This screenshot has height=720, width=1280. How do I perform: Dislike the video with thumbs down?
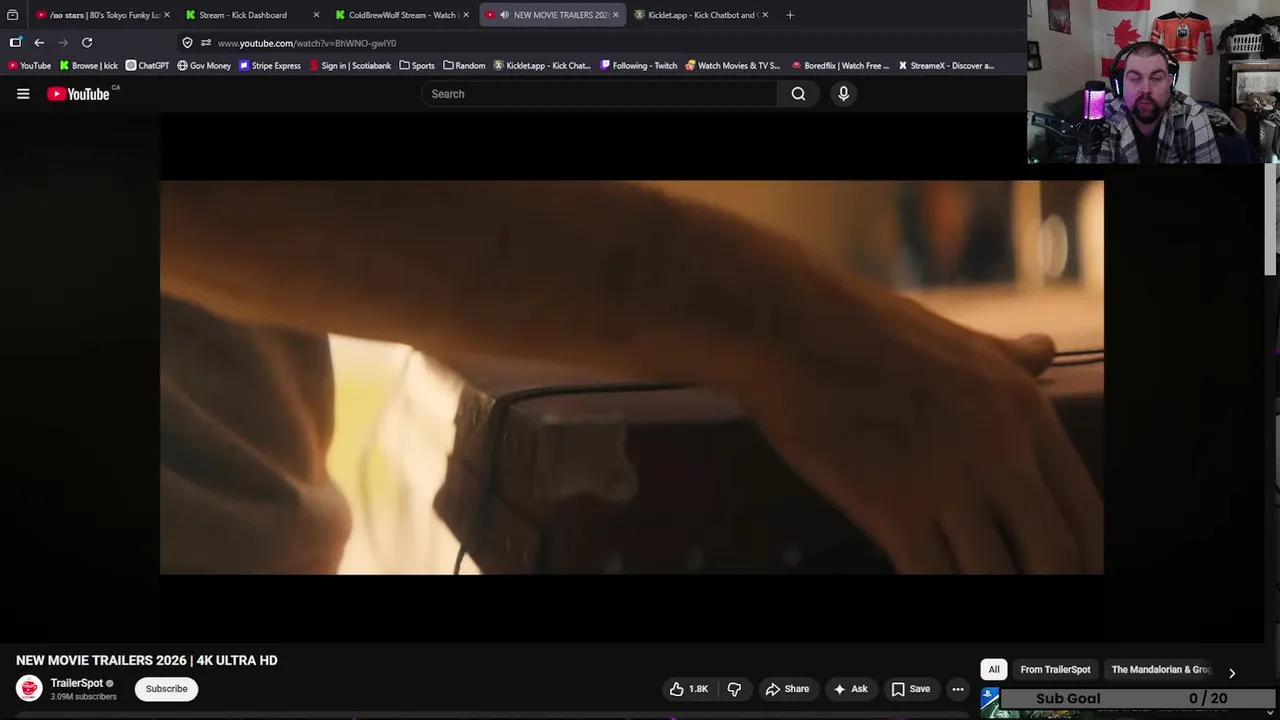(735, 689)
